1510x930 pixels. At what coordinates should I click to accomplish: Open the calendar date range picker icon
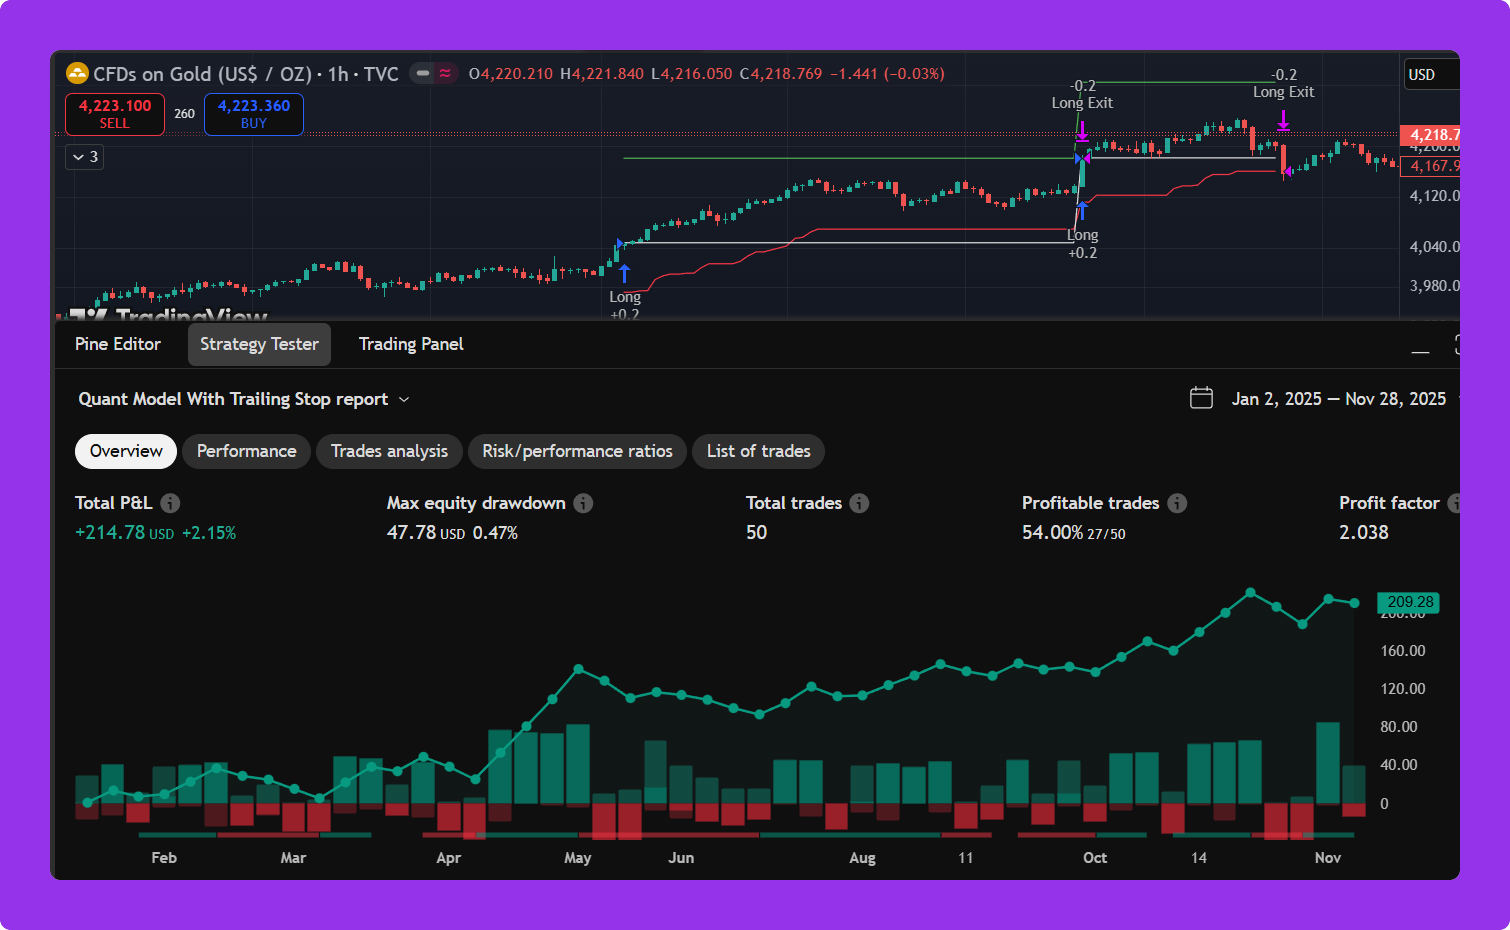coord(1201,398)
